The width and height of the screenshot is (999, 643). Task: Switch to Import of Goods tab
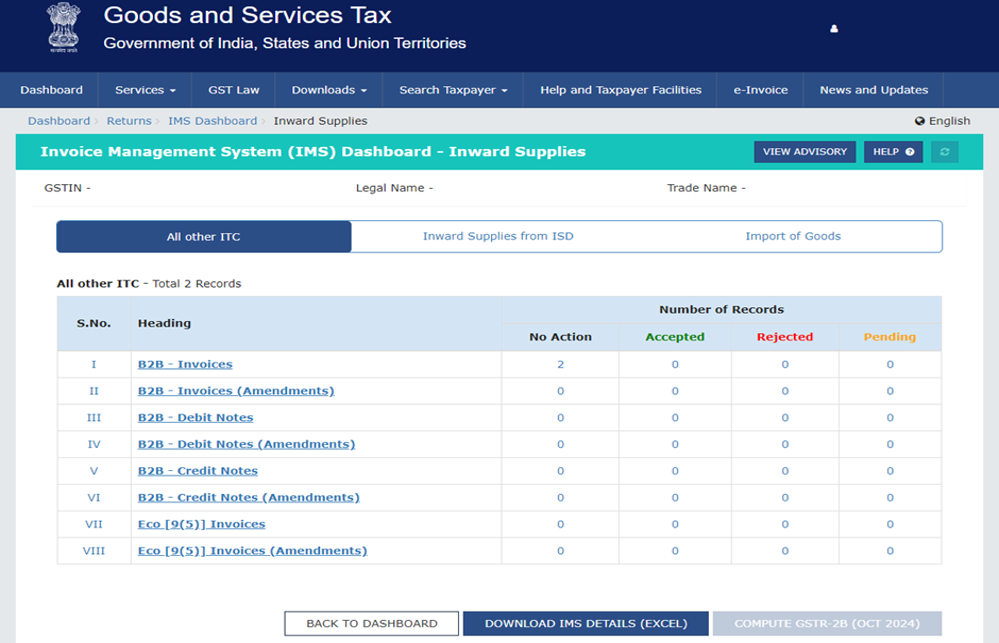click(793, 237)
